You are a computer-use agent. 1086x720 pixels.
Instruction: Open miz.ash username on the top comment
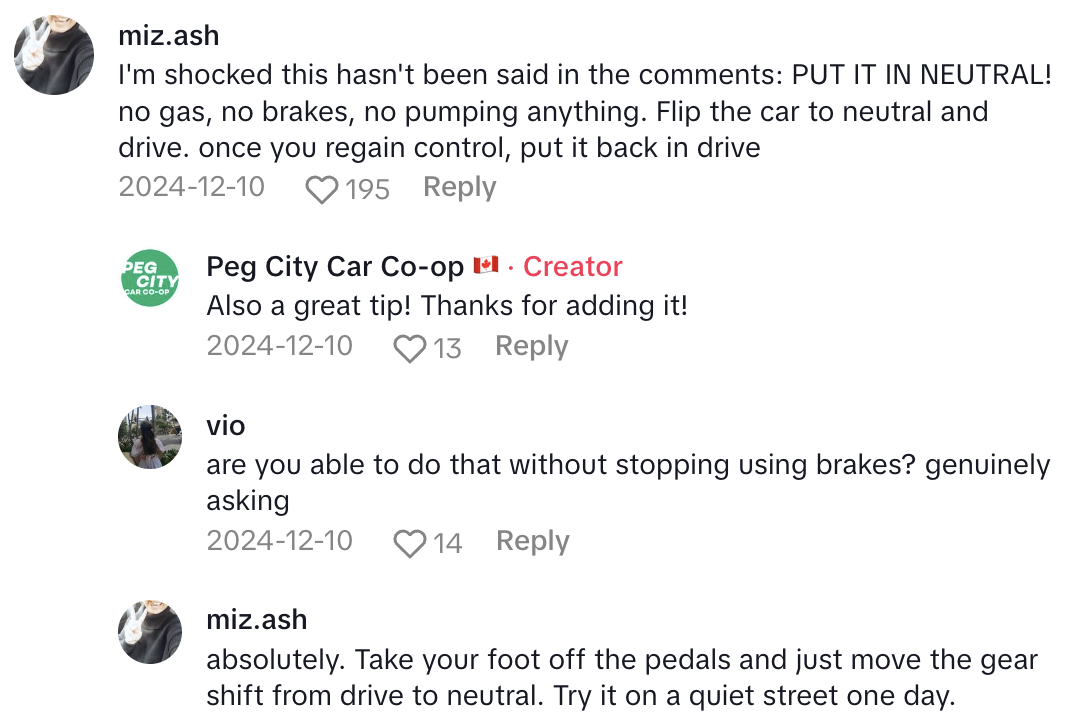tap(168, 36)
